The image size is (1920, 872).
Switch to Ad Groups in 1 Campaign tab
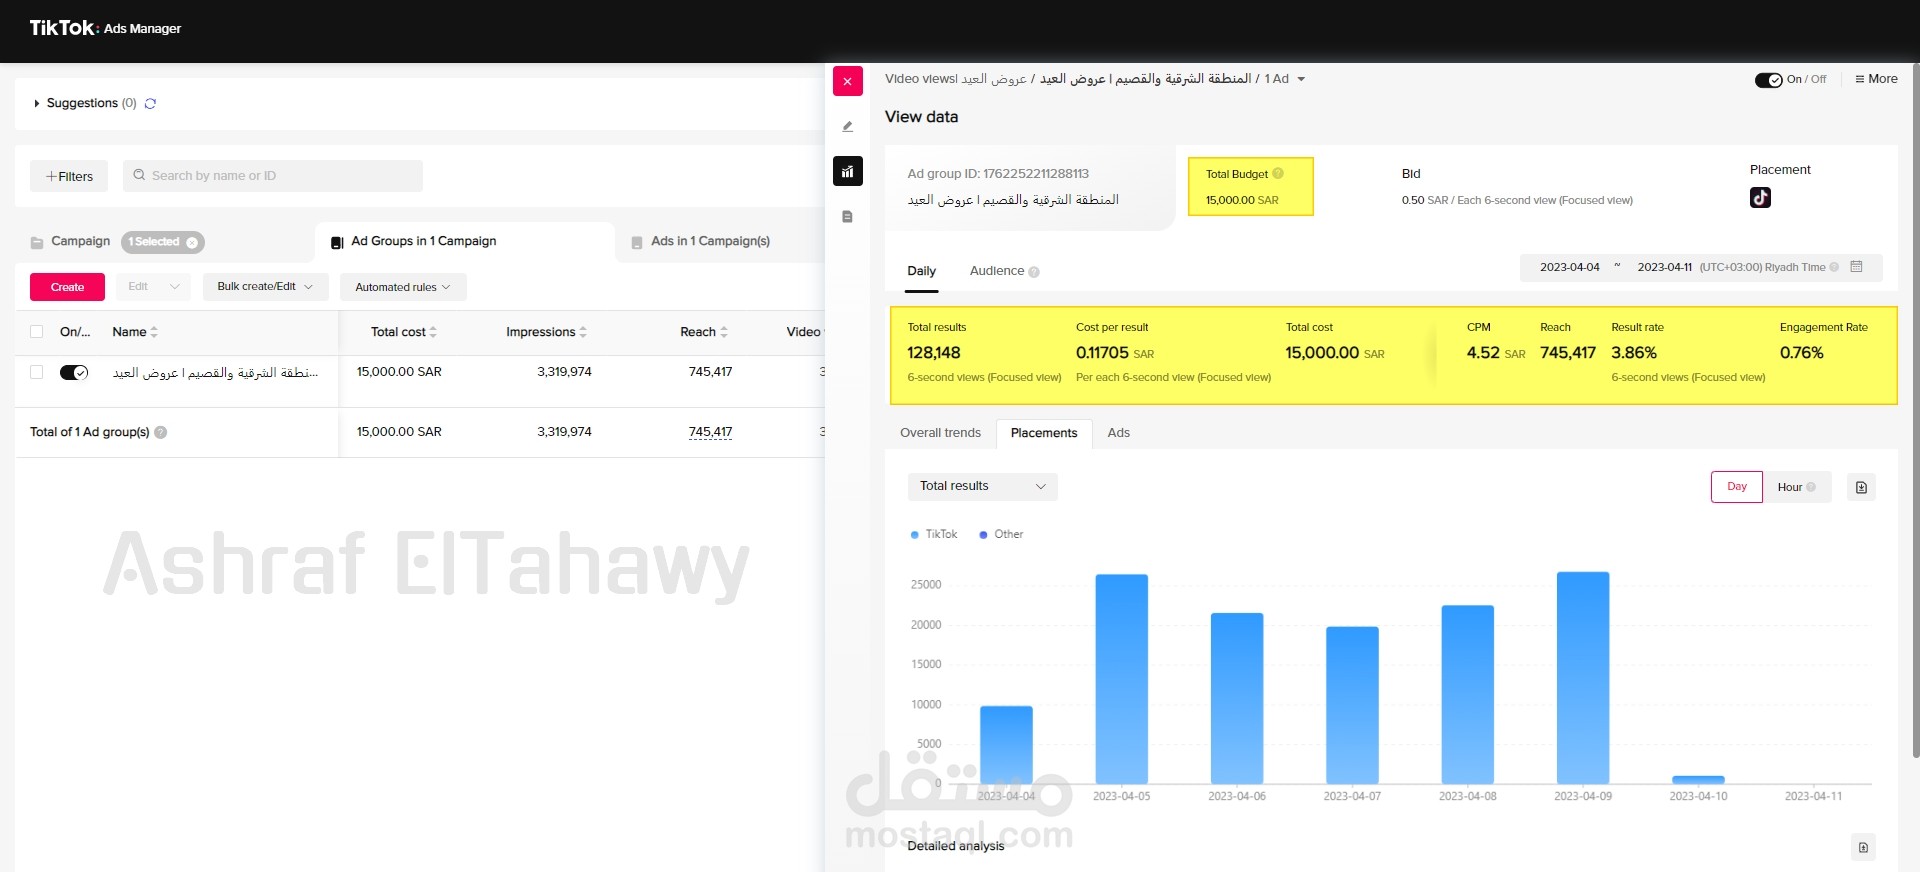point(464,242)
